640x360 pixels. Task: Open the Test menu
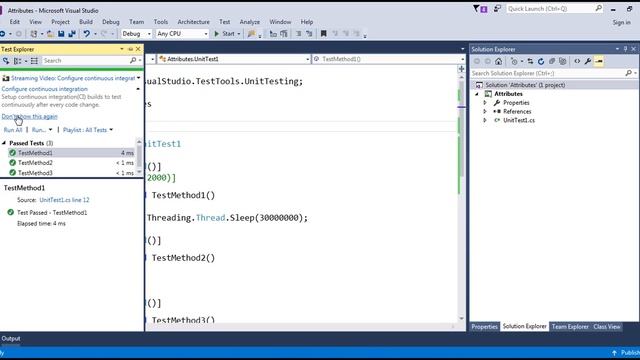[224, 22]
